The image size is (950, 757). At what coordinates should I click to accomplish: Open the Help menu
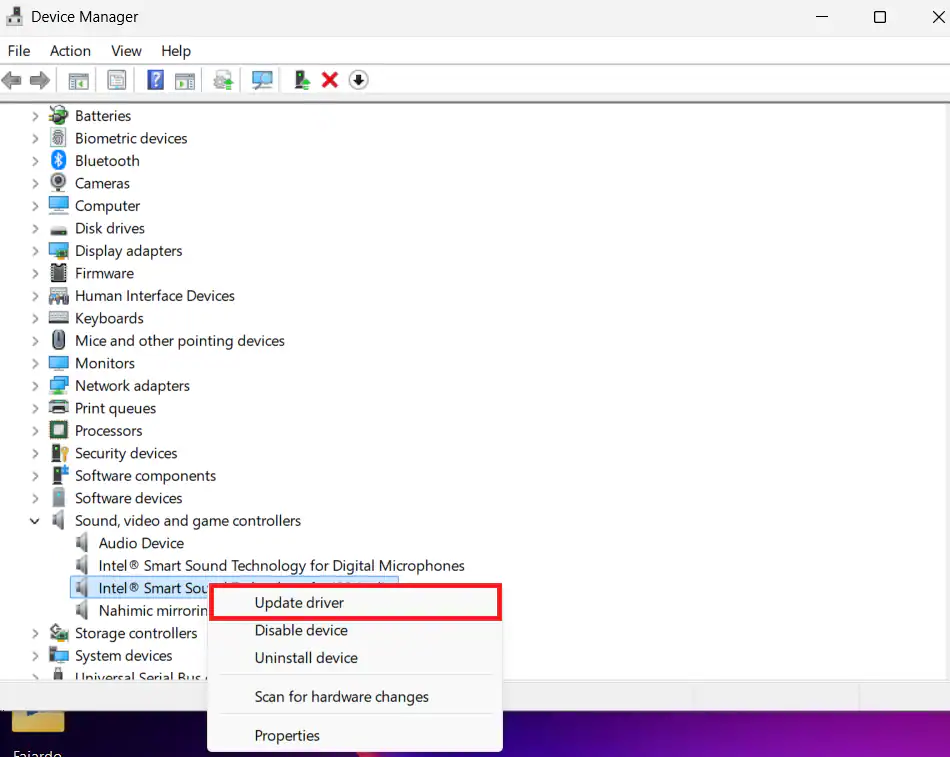point(176,51)
